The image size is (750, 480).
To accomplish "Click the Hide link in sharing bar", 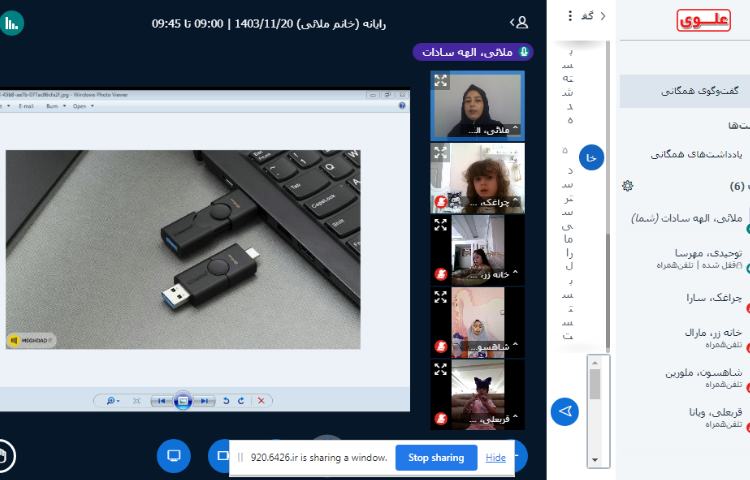I will (x=495, y=457).
